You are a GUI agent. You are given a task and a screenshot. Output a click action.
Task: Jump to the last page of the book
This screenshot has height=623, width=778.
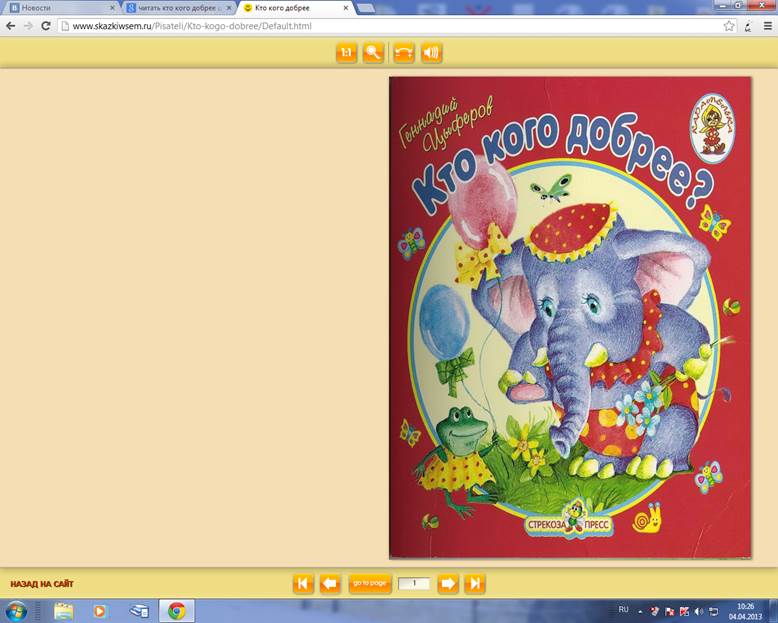coord(474,583)
